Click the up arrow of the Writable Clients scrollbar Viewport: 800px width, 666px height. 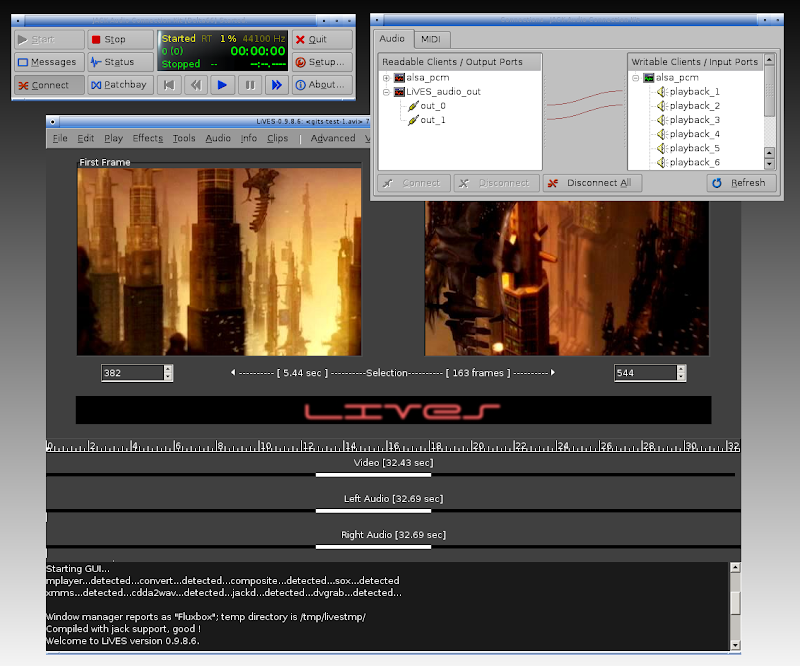pos(769,60)
